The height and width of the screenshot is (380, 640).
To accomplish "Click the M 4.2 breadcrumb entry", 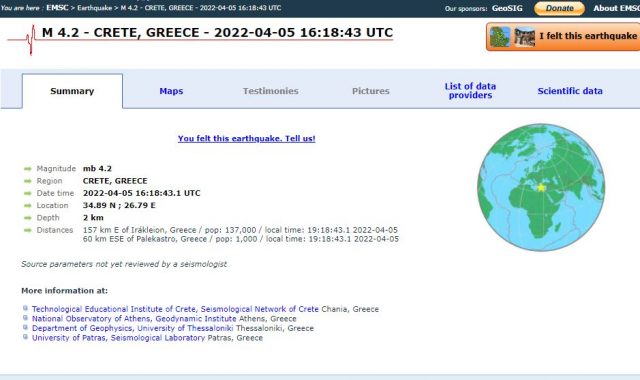I will point(201,8).
